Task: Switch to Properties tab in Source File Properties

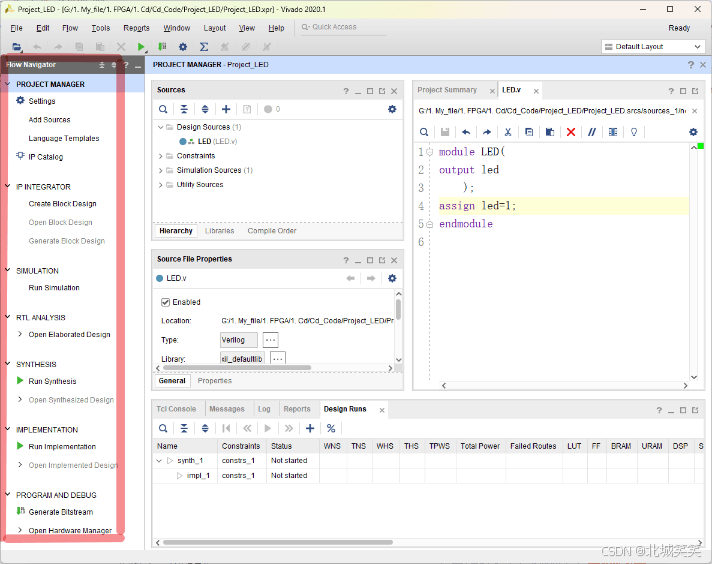Action: click(214, 381)
